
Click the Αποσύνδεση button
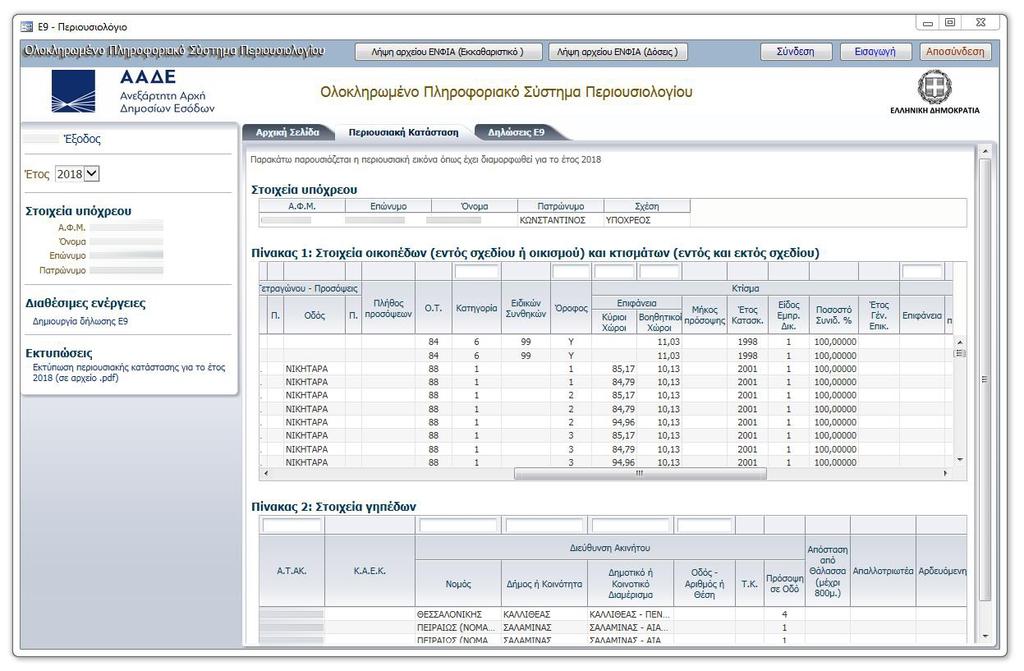coord(955,52)
